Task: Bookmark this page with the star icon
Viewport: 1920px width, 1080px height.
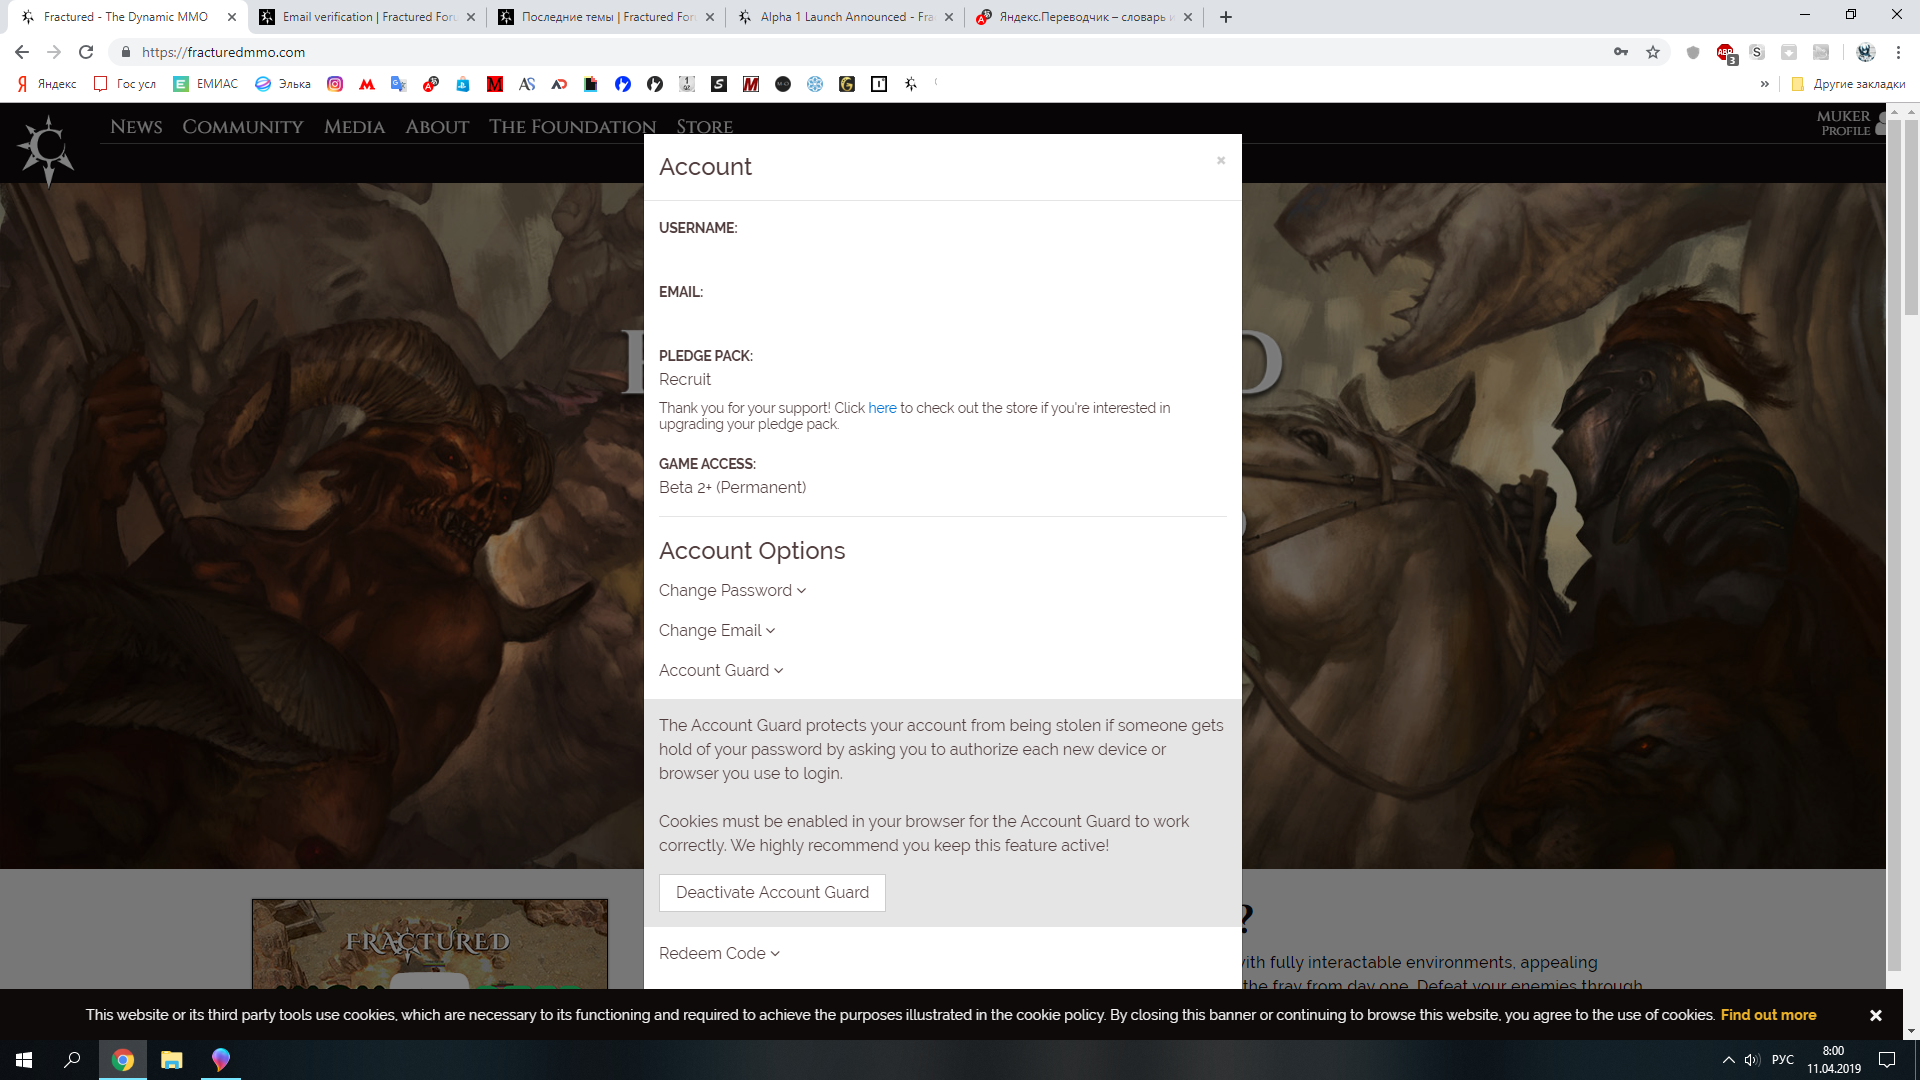Action: click(1653, 52)
